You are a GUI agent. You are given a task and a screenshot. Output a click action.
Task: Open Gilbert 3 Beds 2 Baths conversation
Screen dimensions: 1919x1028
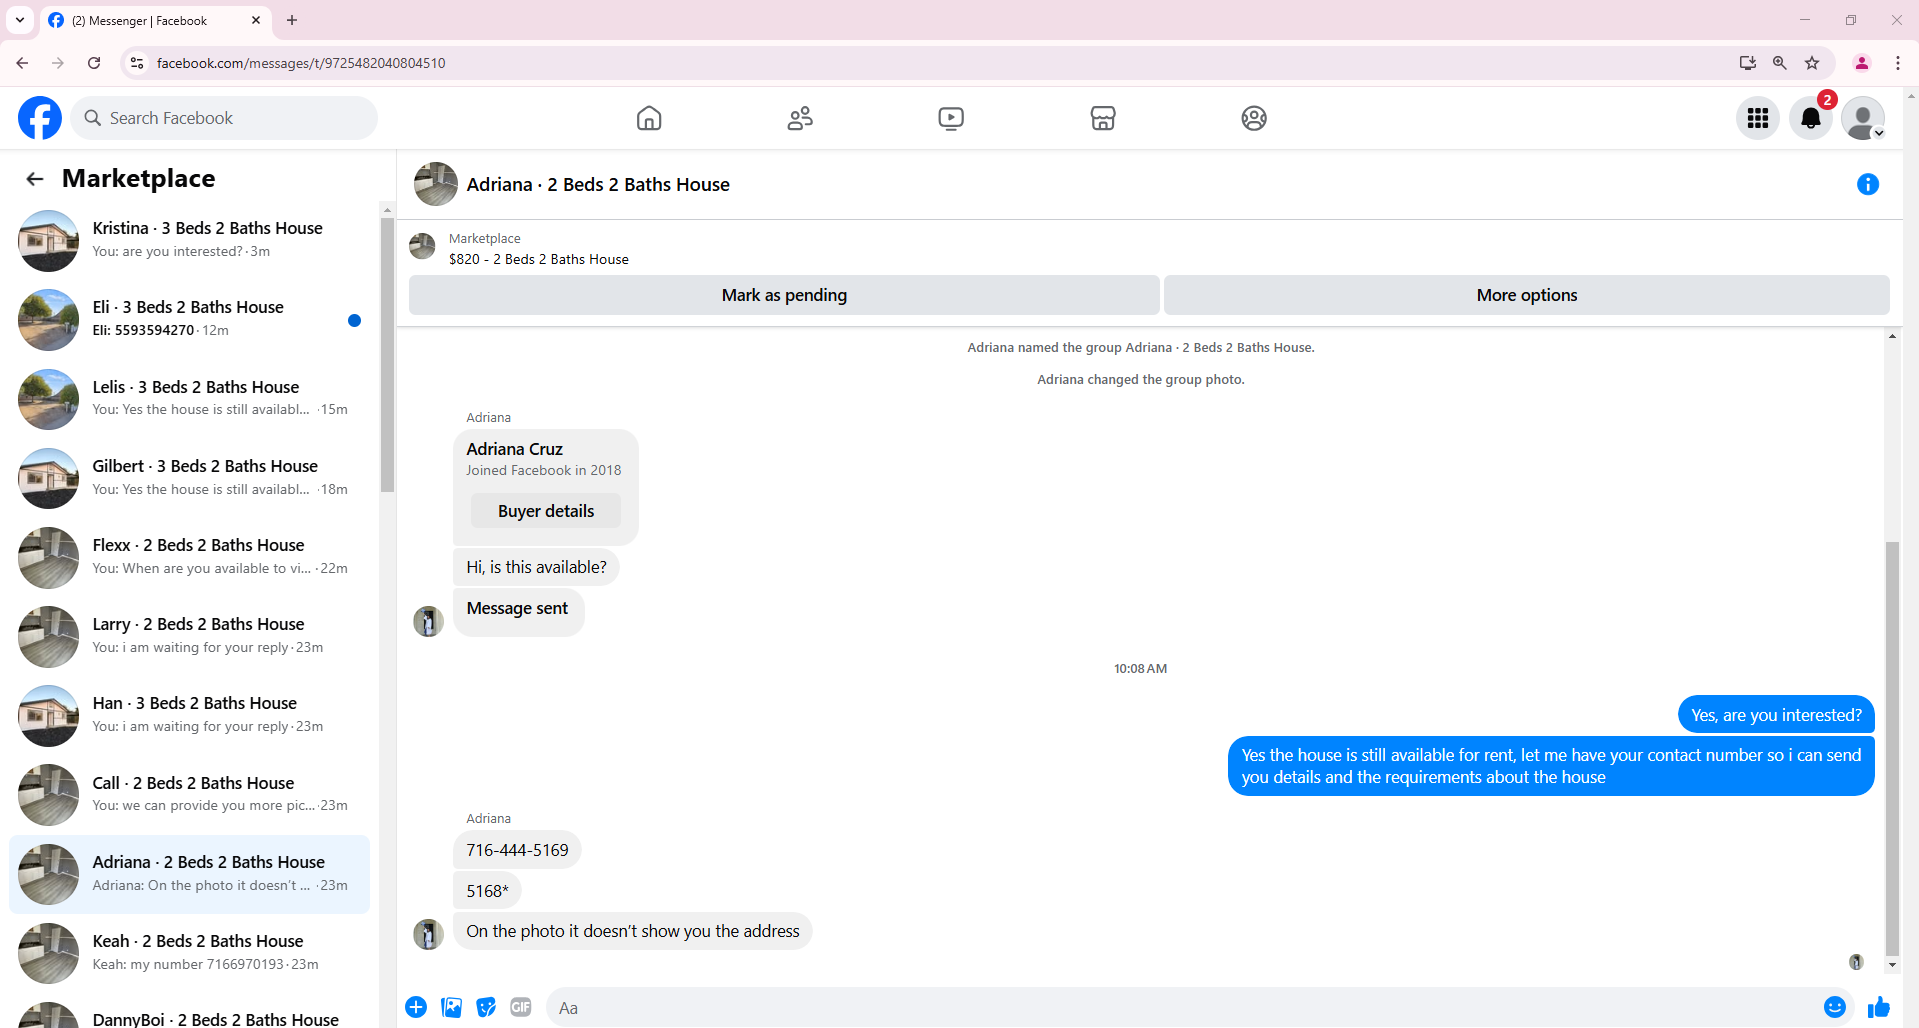[190, 477]
